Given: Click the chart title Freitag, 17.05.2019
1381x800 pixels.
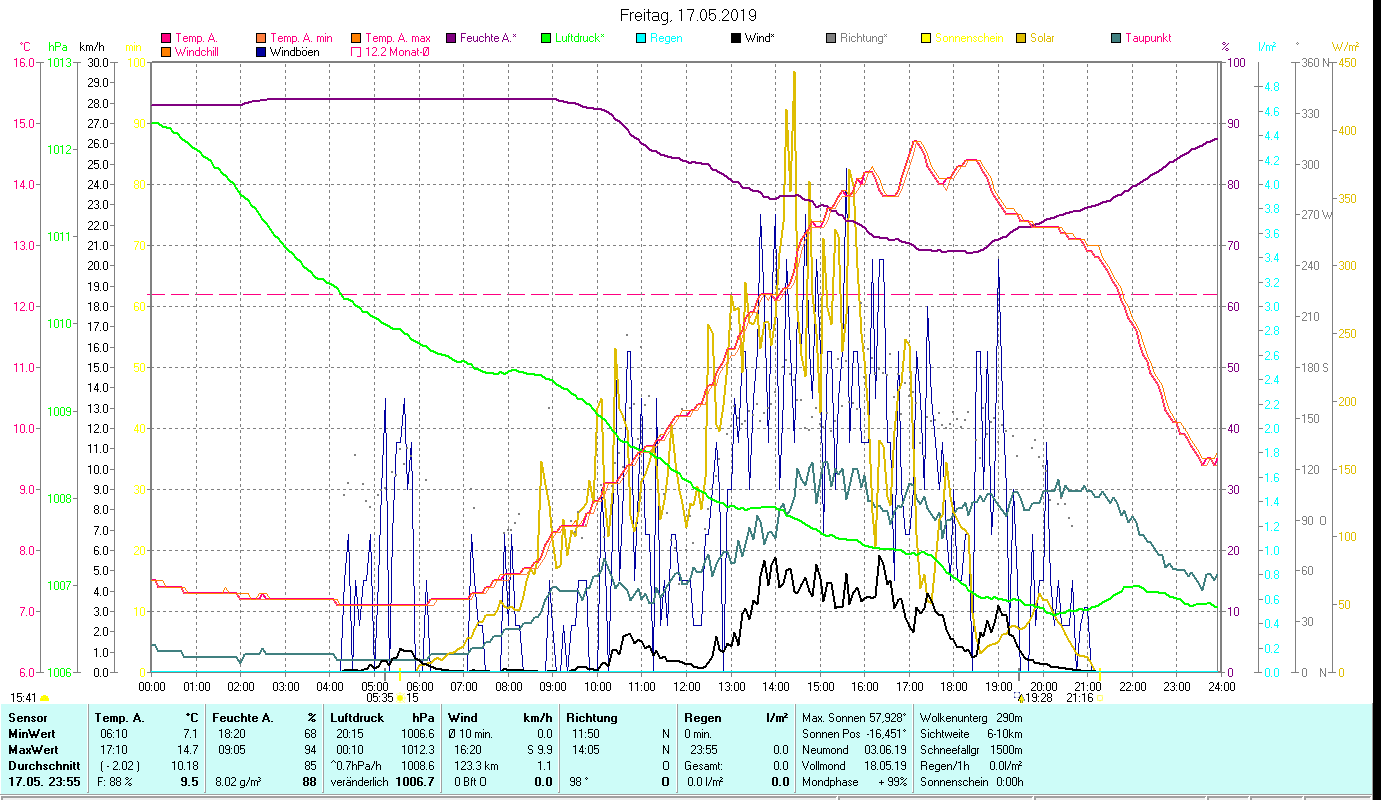Looking at the screenshot, I should [x=688, y=16].
